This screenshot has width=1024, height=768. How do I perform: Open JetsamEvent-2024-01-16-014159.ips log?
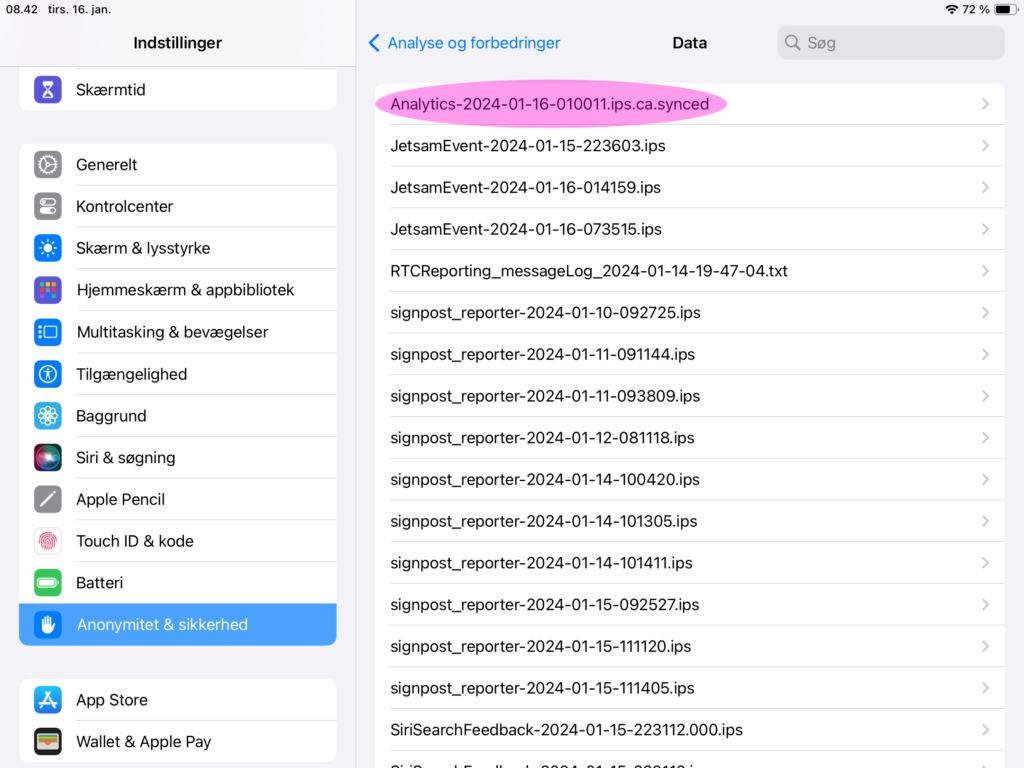(690, 187)
